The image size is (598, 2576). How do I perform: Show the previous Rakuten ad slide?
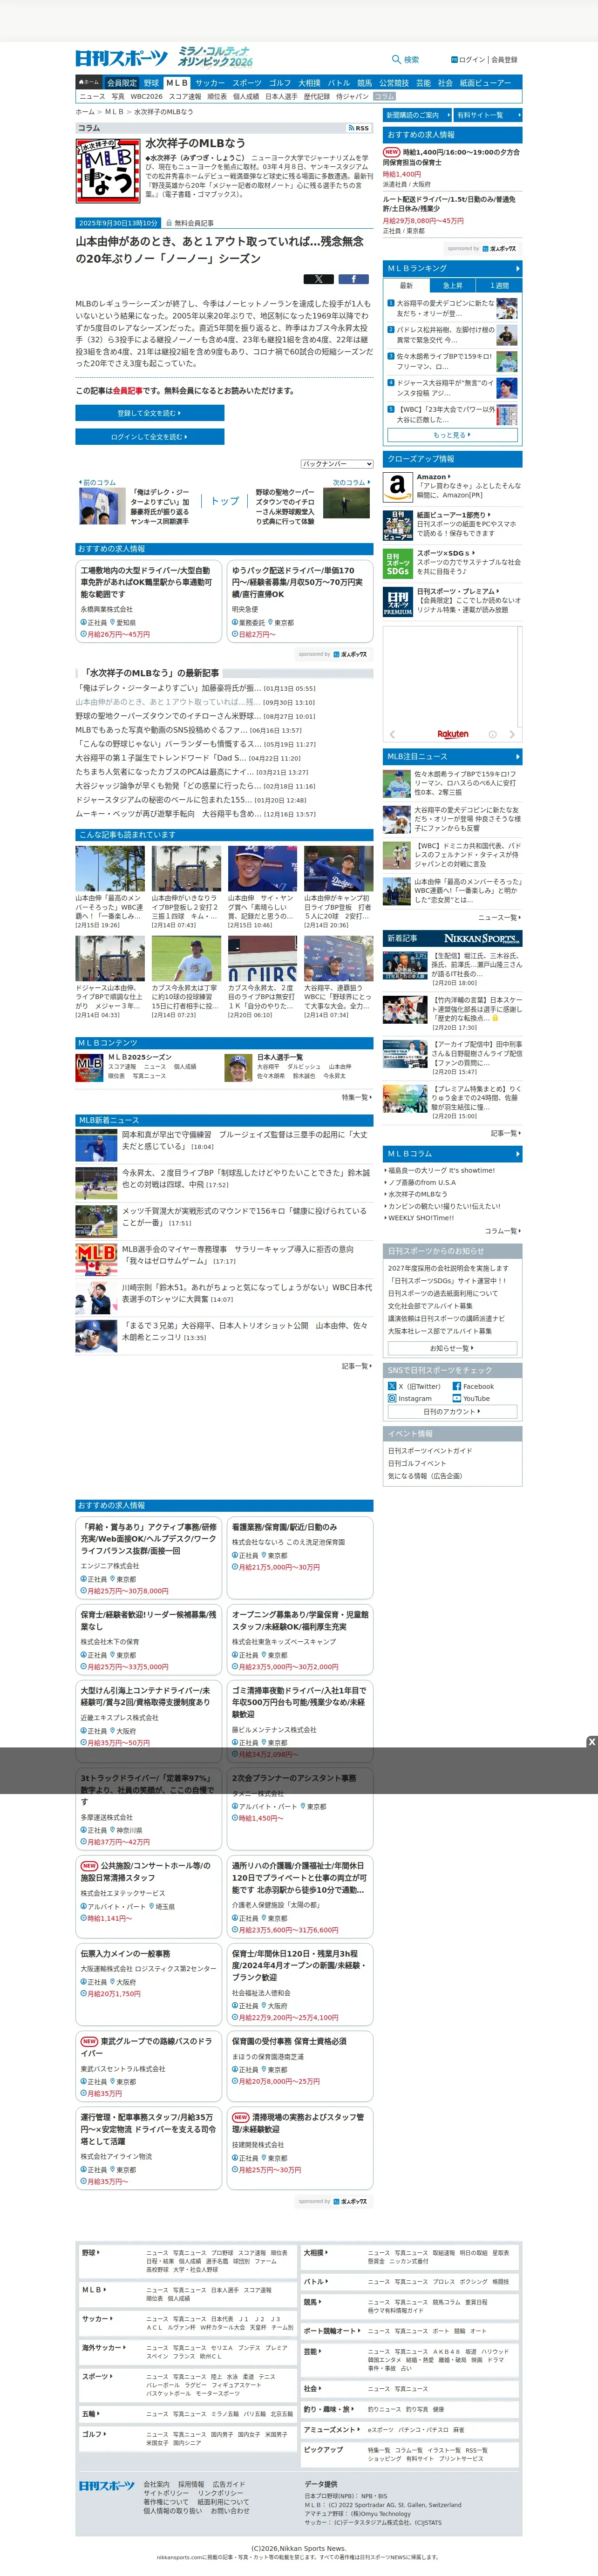(x=391, y=734)
